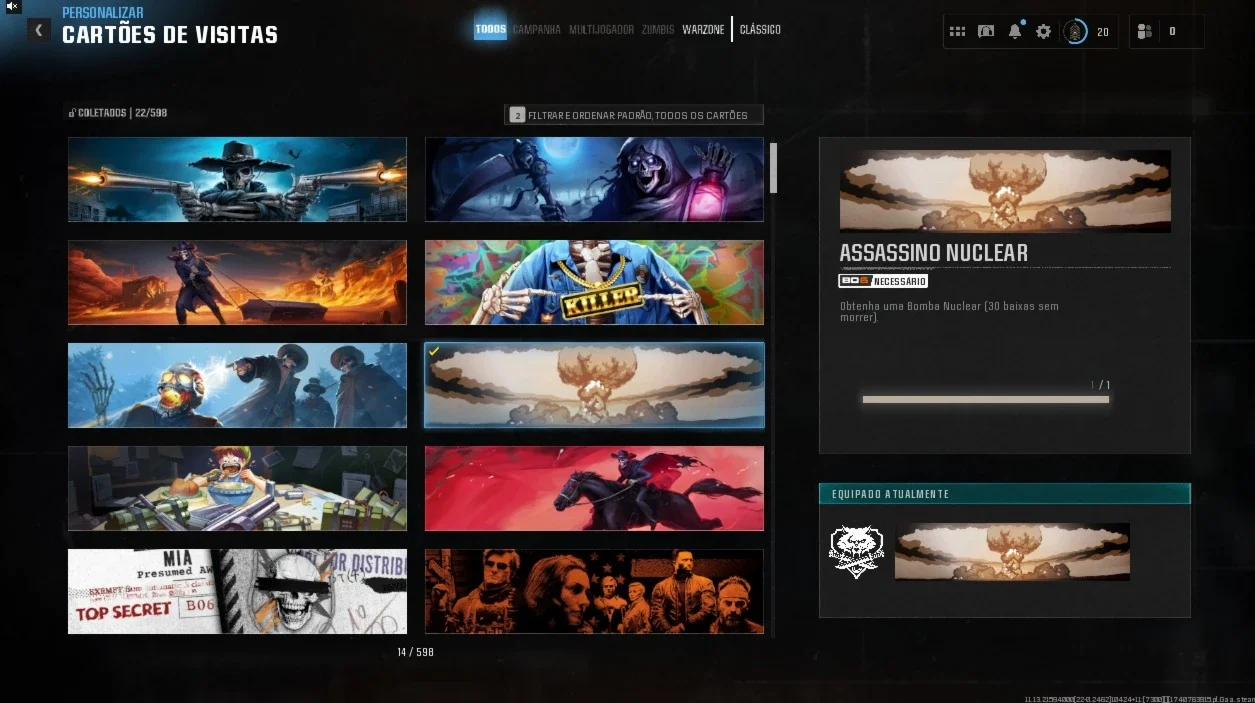This screenshot has height=703, width=1255.
Task: Click the muted speaker icon
Action: [x=12, y=6]
